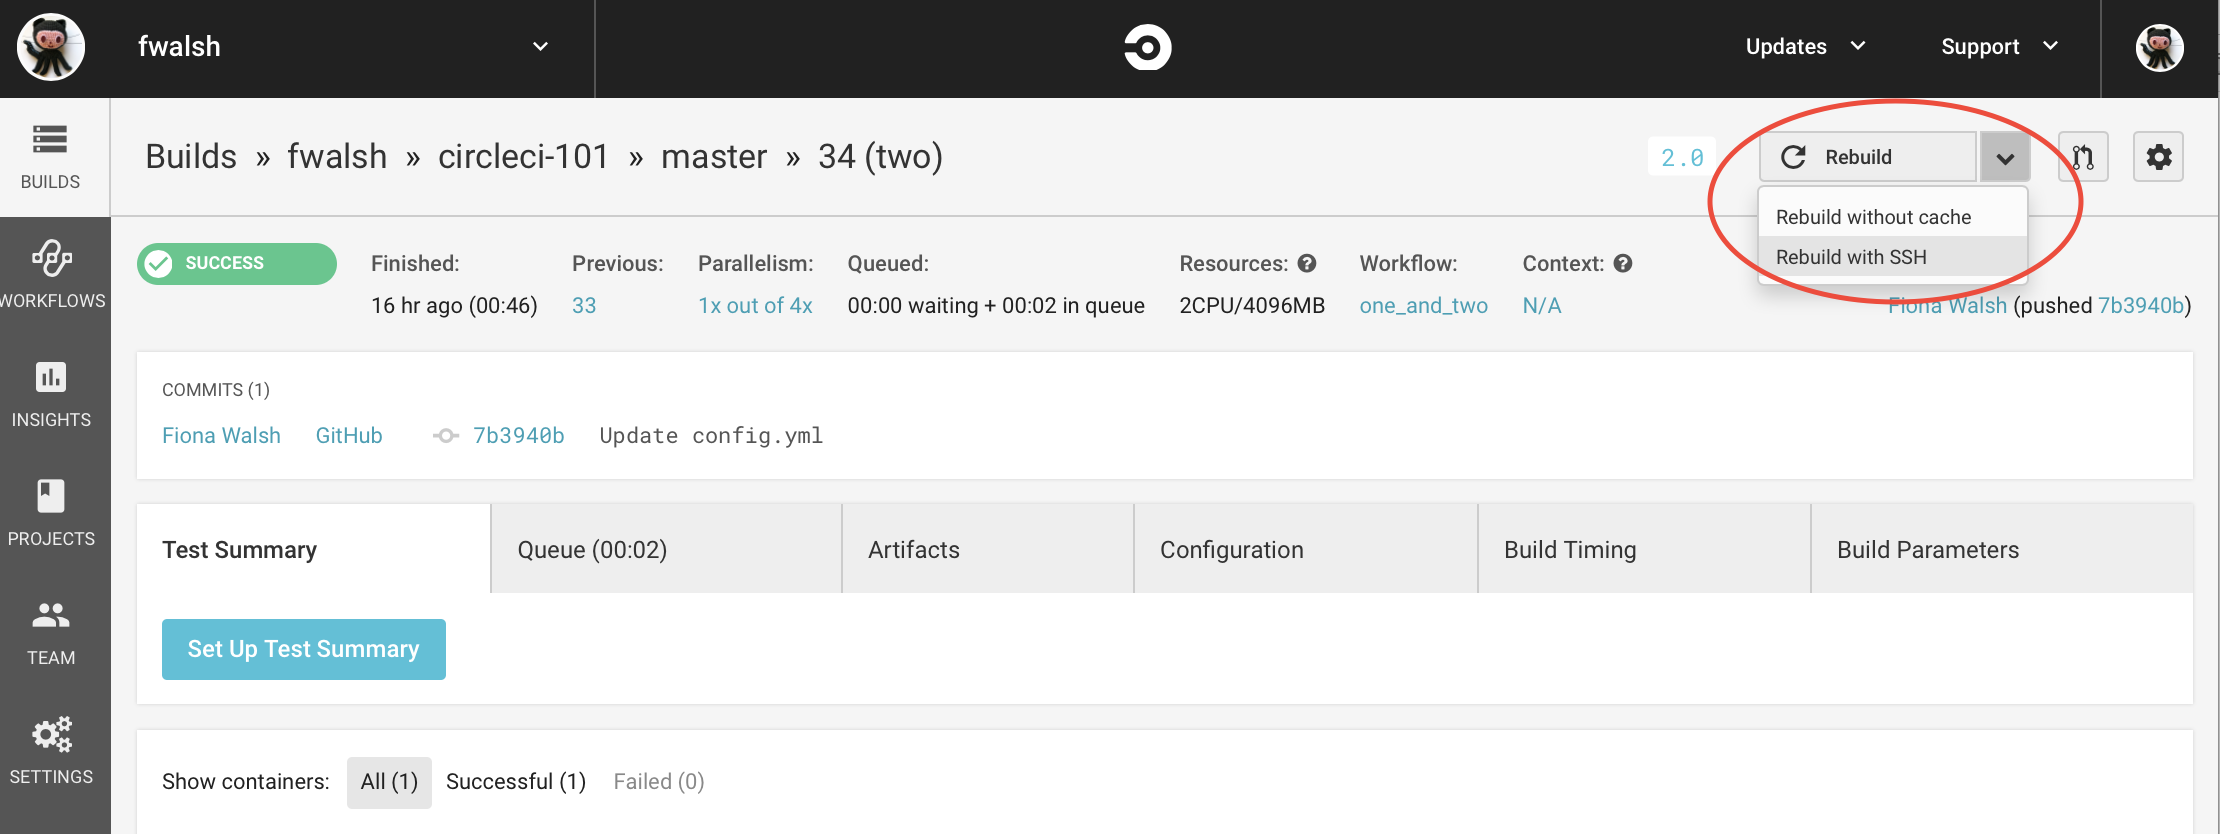
Task: Show Failed (0) containers
Action: point(659,782)
